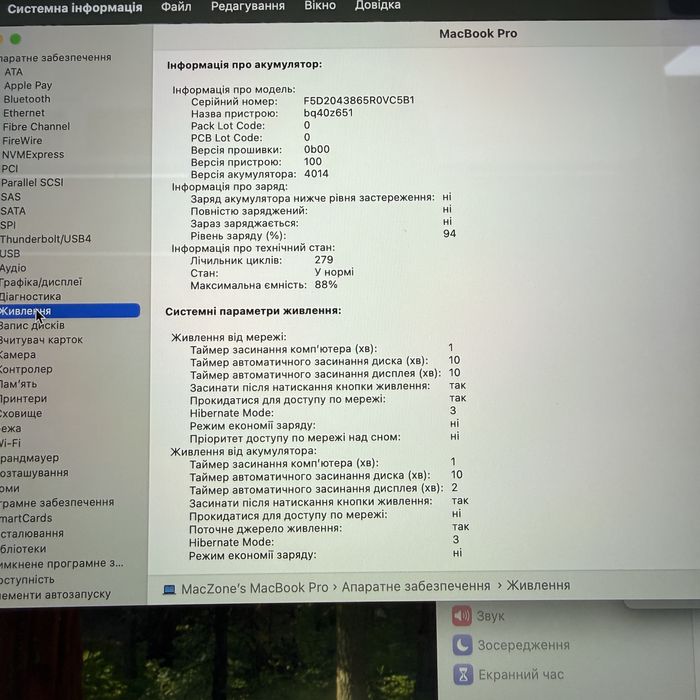This screenshot has width=700, height=700.
Task: Click the maximum capacity value 88%
Action: pyautogui.click(x=326, y=284)
